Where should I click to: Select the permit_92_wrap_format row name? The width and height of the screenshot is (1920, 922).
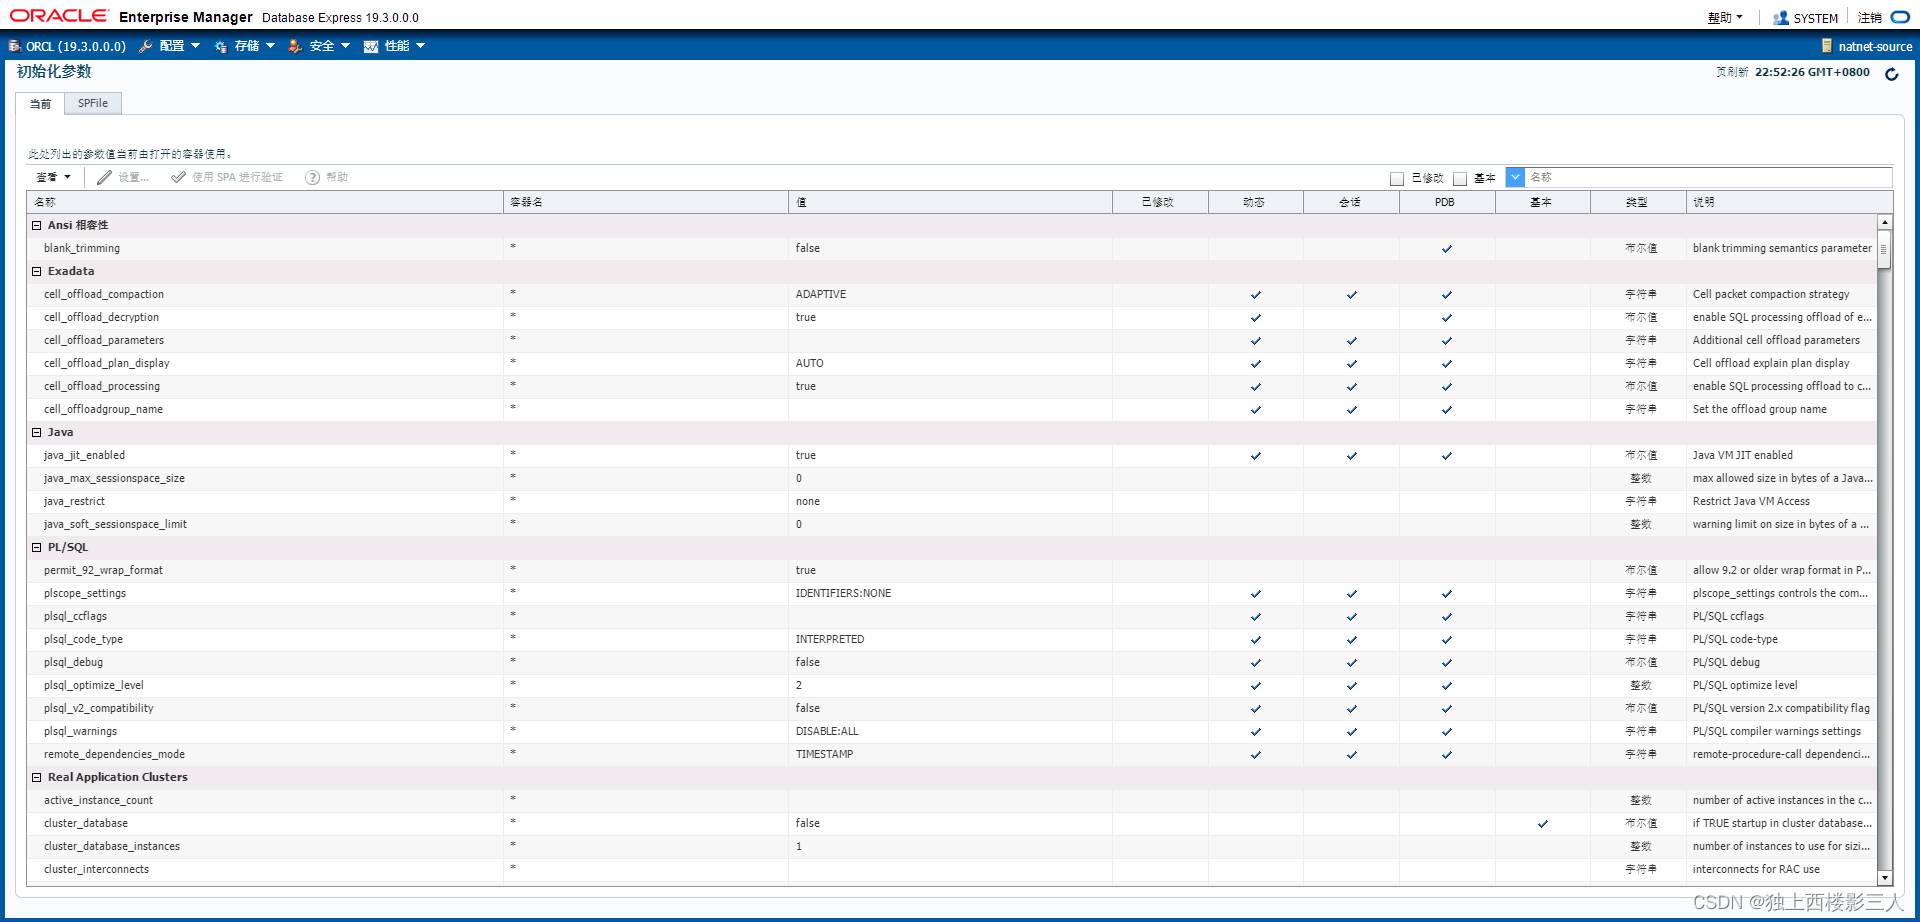pos(103,571)
